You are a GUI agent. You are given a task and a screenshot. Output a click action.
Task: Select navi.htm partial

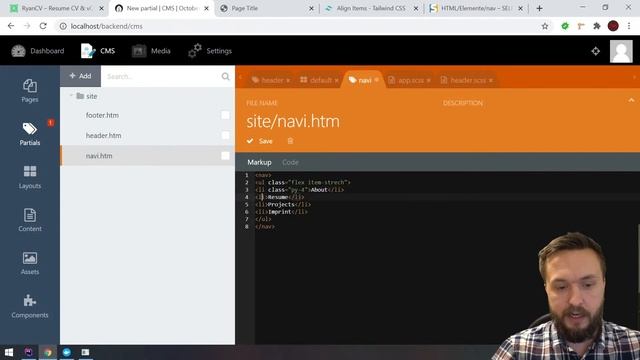(x=99, y=156)
